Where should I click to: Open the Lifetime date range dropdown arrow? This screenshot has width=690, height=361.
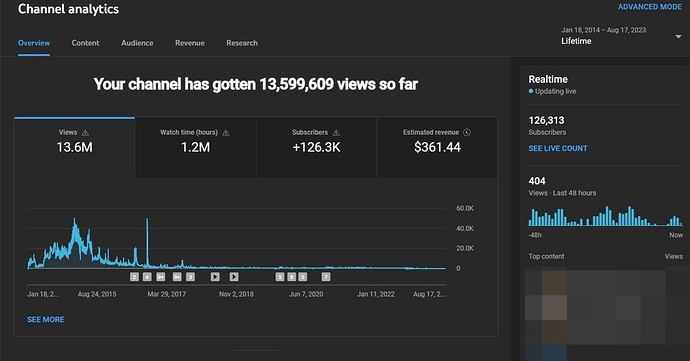678,37
